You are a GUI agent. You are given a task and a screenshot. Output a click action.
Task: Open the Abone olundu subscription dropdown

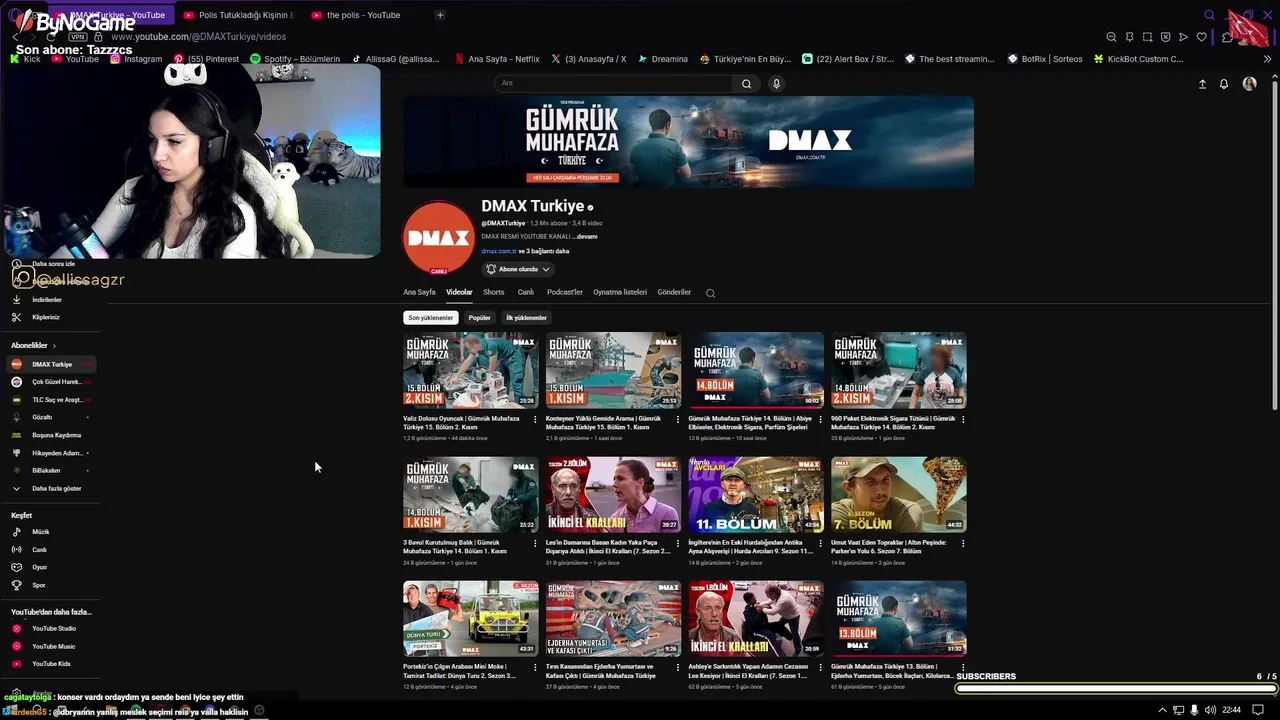tap(517, 269)
